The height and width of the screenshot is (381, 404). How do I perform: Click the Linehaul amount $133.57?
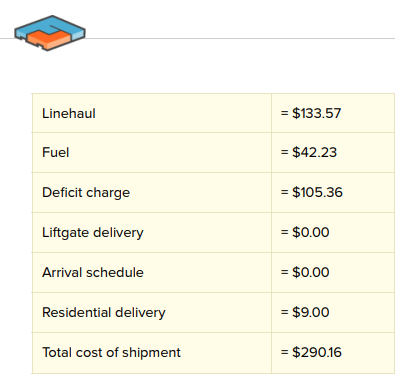(317, 113)
